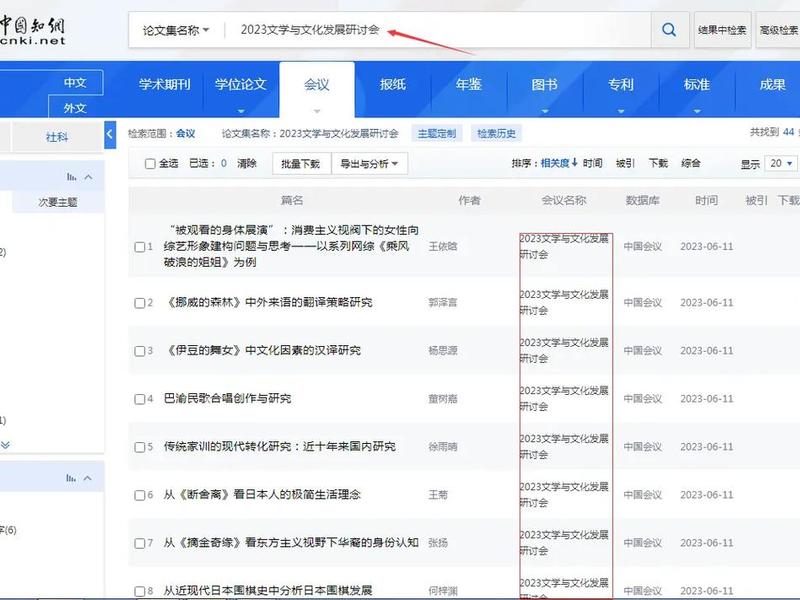The height and width of the screenshot is (600, 800).
Task: Open paper 从《断舍离》看日本人的极简生活理念
Action: click(262, 494)
